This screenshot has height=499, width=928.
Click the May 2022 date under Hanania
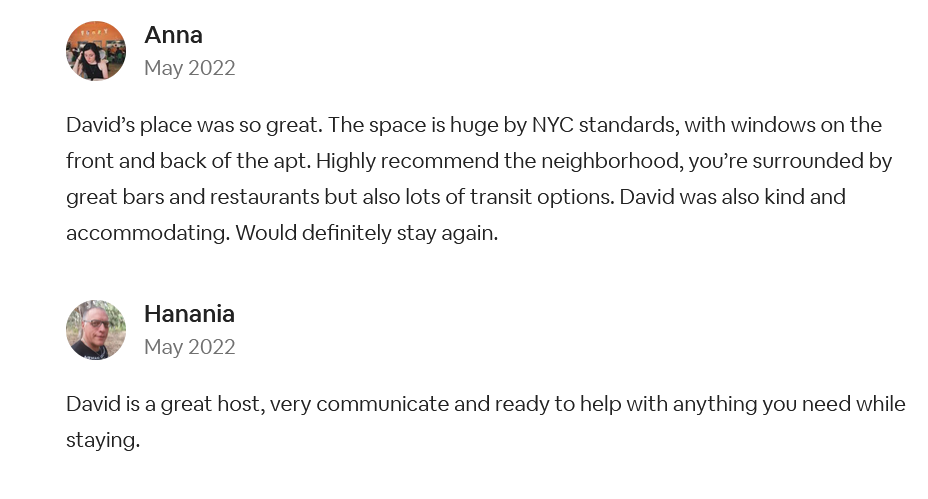189,347
